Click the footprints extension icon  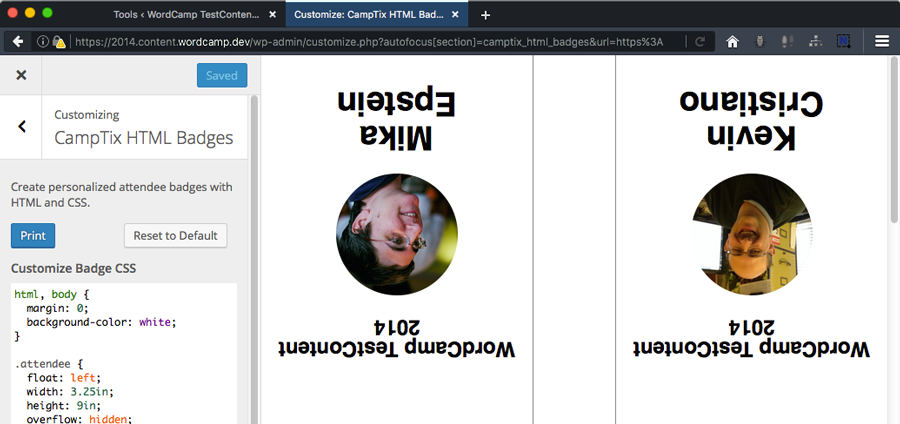[788, 41]
